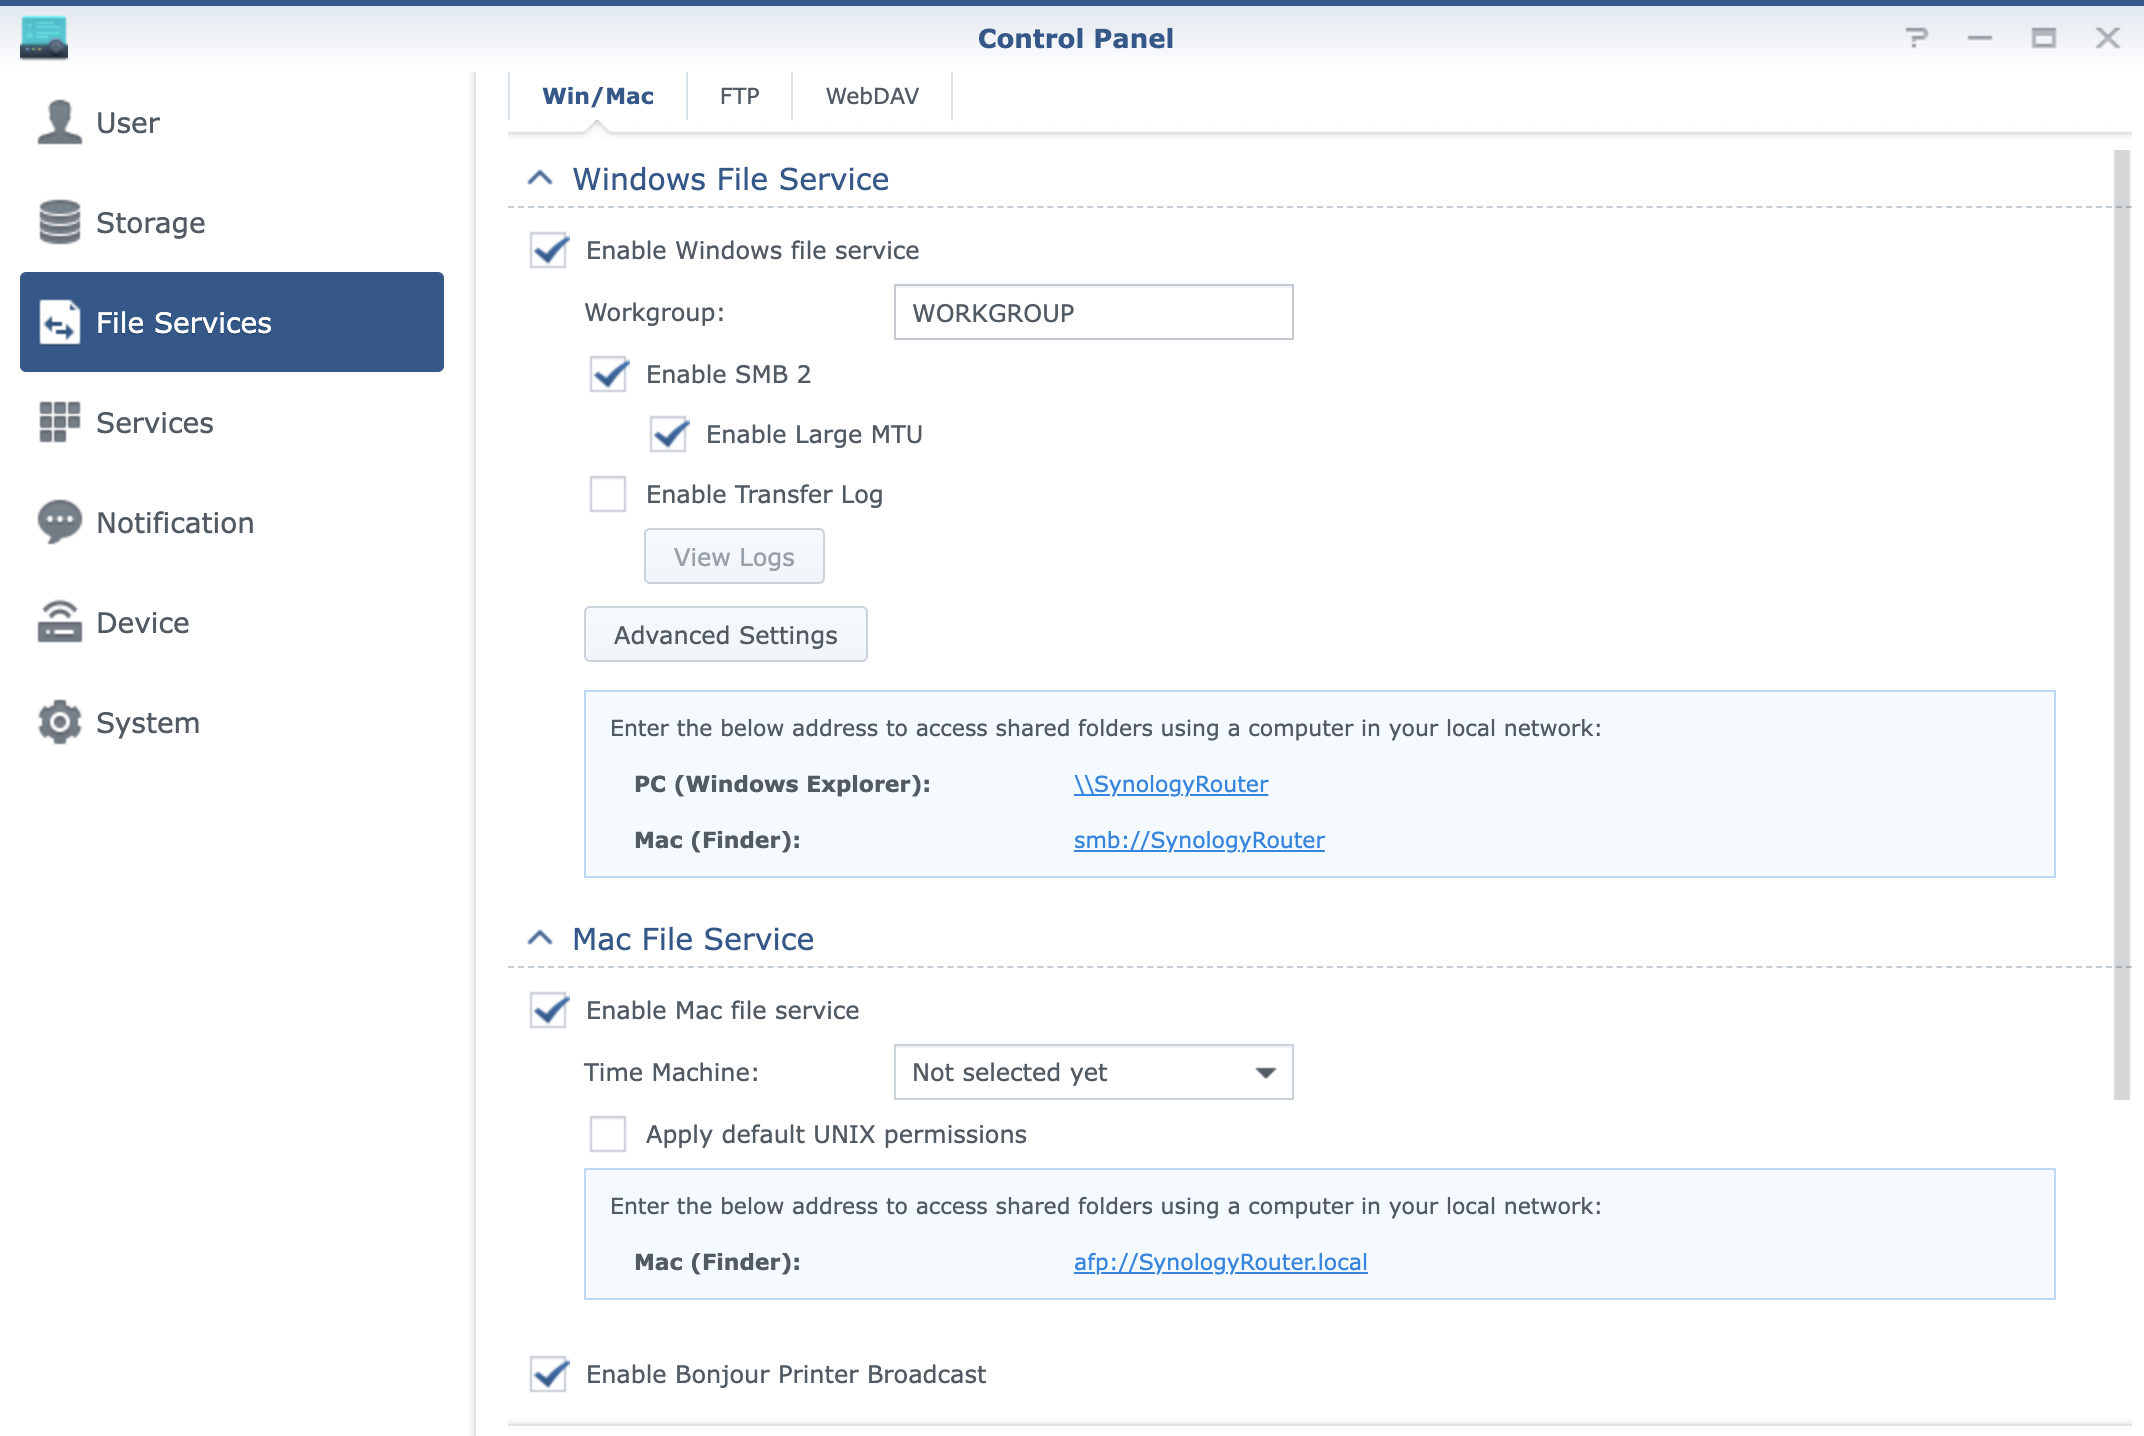Collapse the Windows File Service section
The image size is (2144, 1436).
[540, 179]
